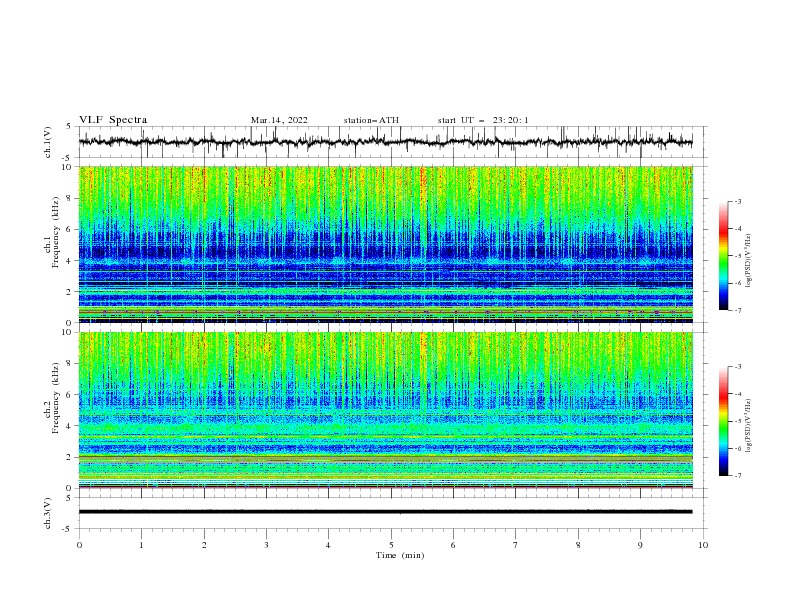Viewport: 792px width, 612px height.
Task: Click the ch.1 "Frequency (kHz)" axis label
Action: click(x=56, y=233)
